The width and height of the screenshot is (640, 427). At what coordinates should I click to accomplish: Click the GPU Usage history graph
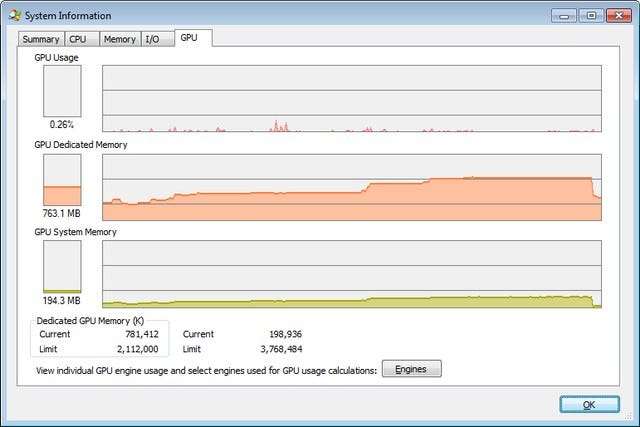point(351,99)
